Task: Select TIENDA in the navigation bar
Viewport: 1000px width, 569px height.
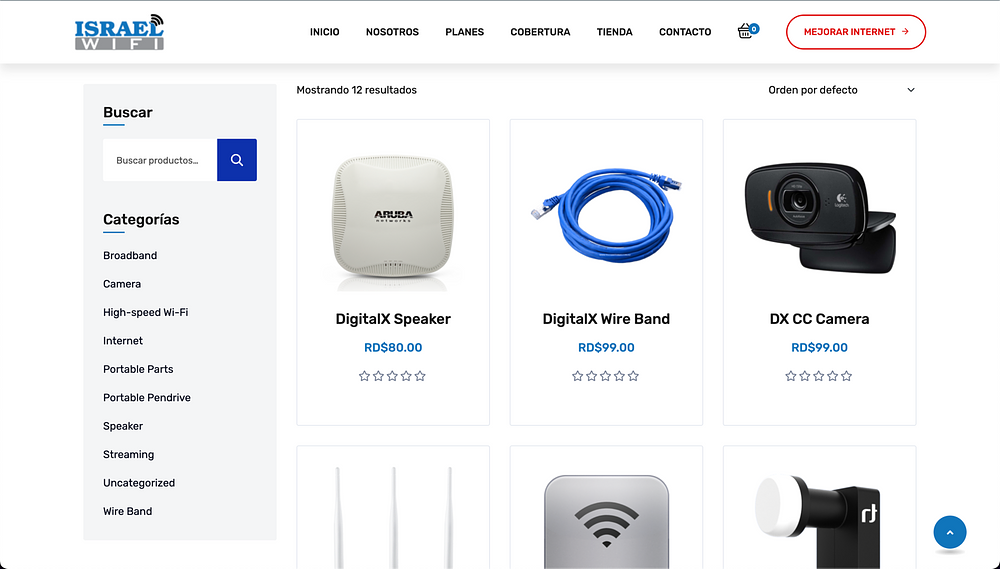Action: click(x=614, y=32)
